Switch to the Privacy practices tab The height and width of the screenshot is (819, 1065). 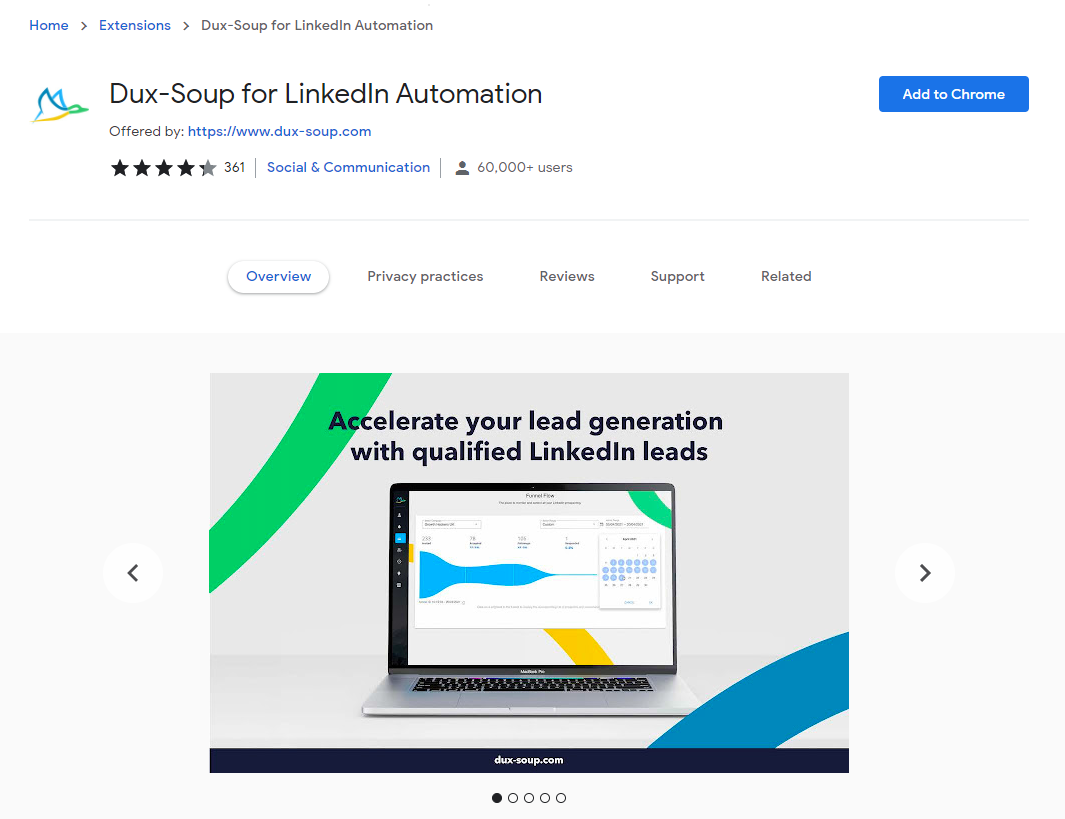(x=425, y=276)
